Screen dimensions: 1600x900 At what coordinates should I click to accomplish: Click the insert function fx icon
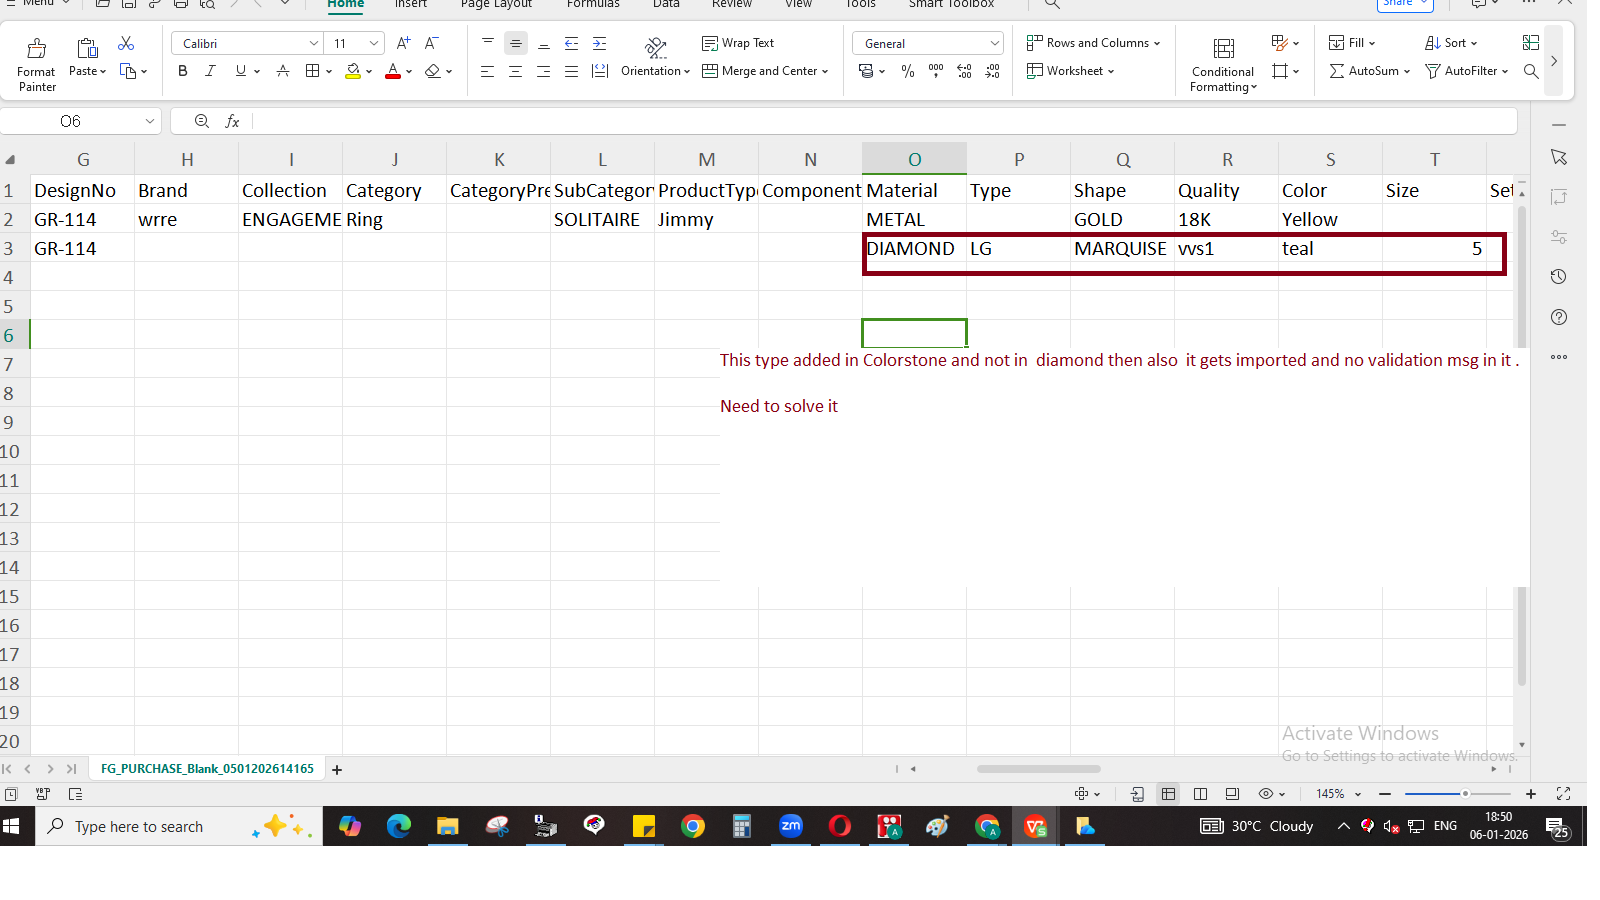coord(232,121)
